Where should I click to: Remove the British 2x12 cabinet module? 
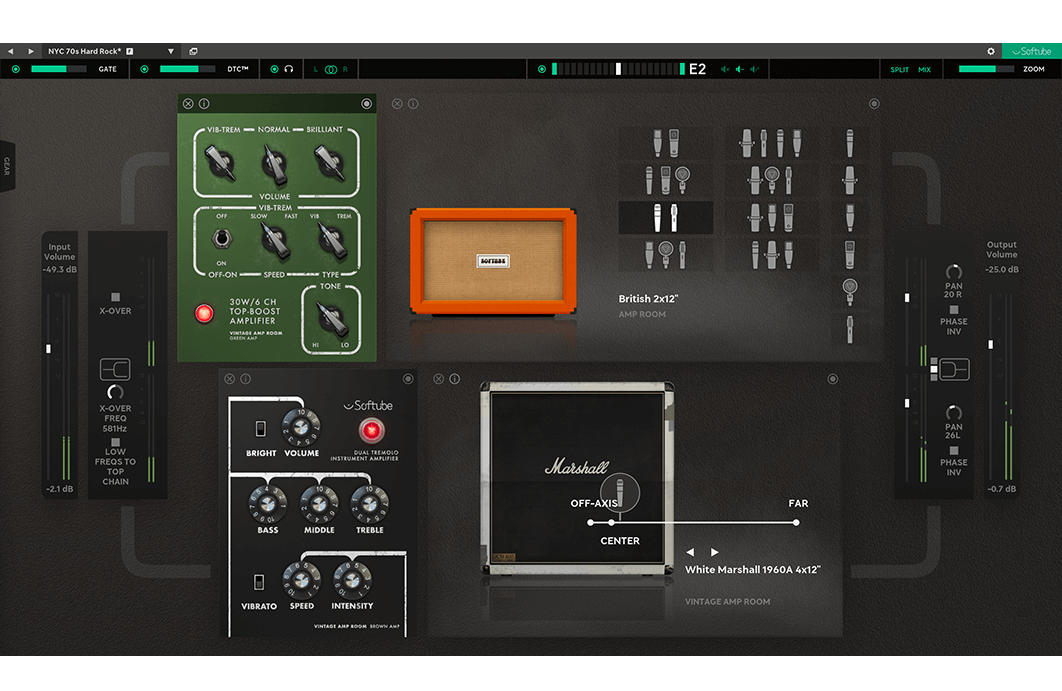tap(397, 104)
